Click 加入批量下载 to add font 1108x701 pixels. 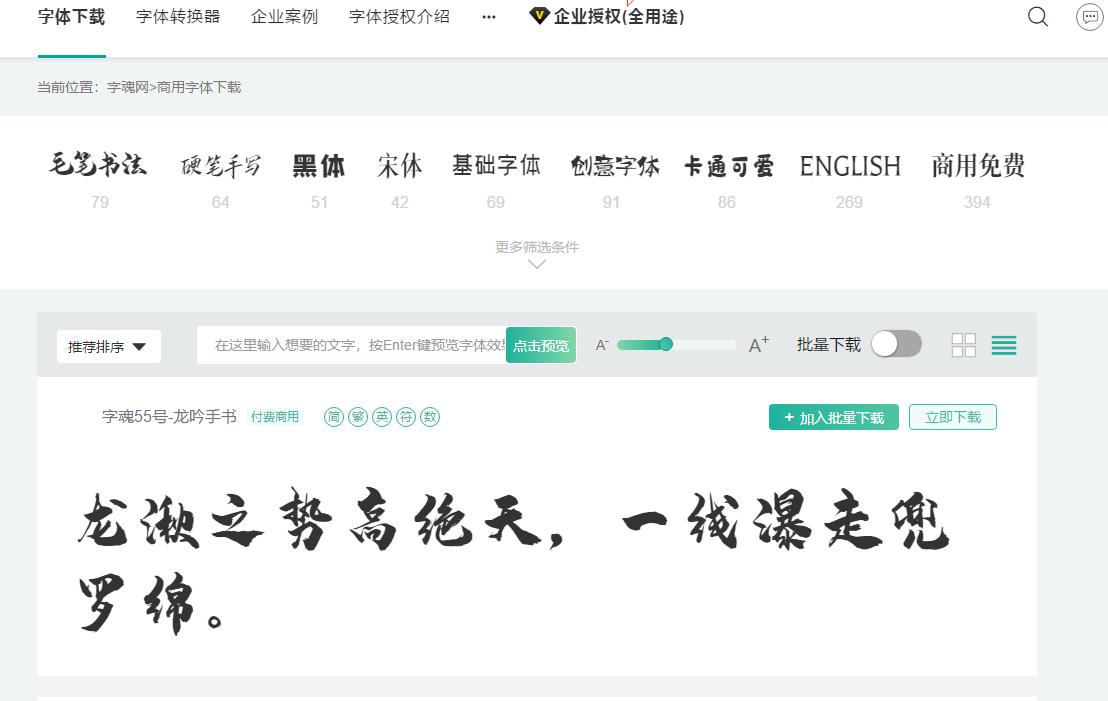pyautogui.click(x=833, y=417)
